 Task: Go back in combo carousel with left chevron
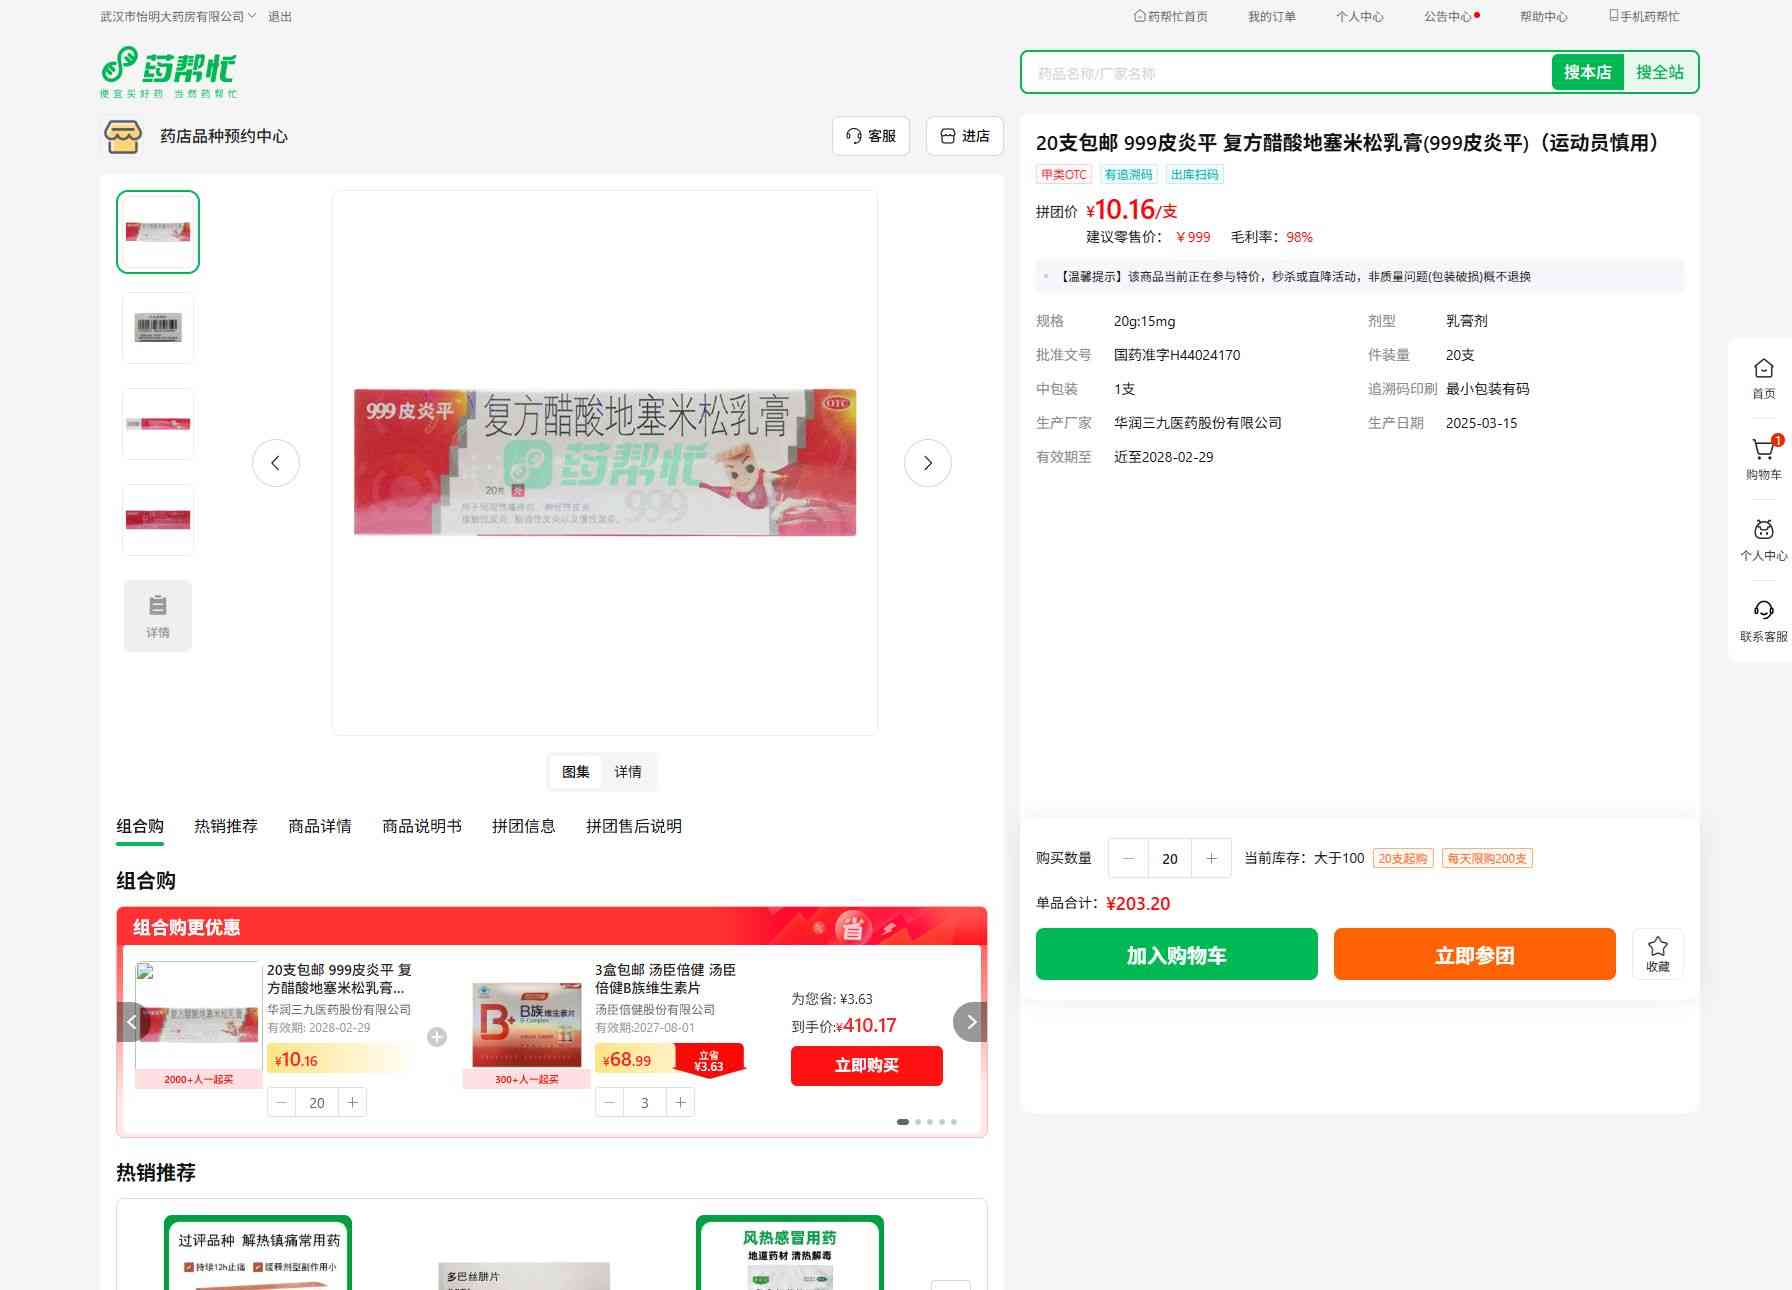click(x=132, y=1022)
